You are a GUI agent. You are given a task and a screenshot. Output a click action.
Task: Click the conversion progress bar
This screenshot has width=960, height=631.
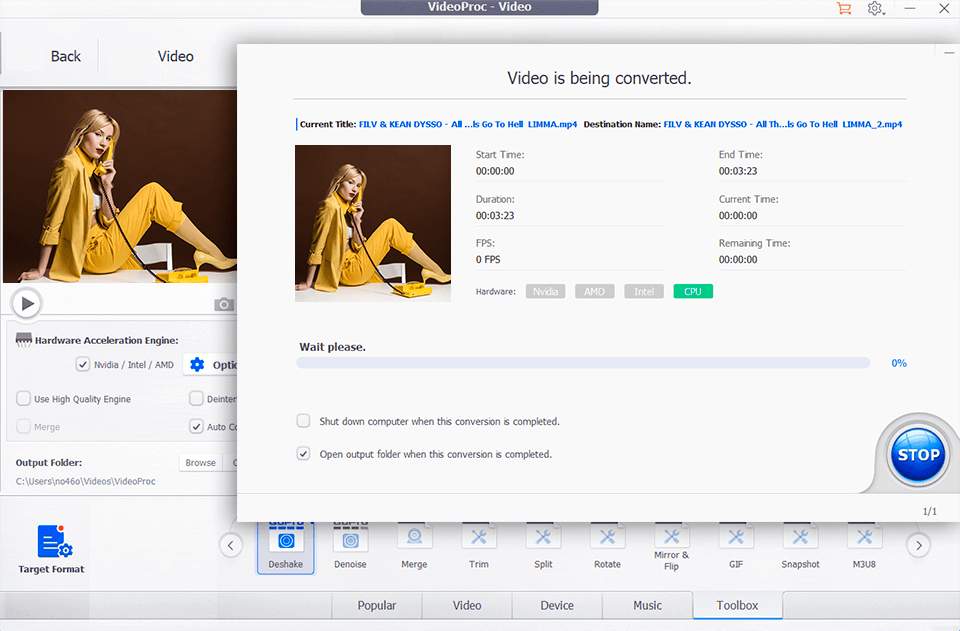click(584, 363)
